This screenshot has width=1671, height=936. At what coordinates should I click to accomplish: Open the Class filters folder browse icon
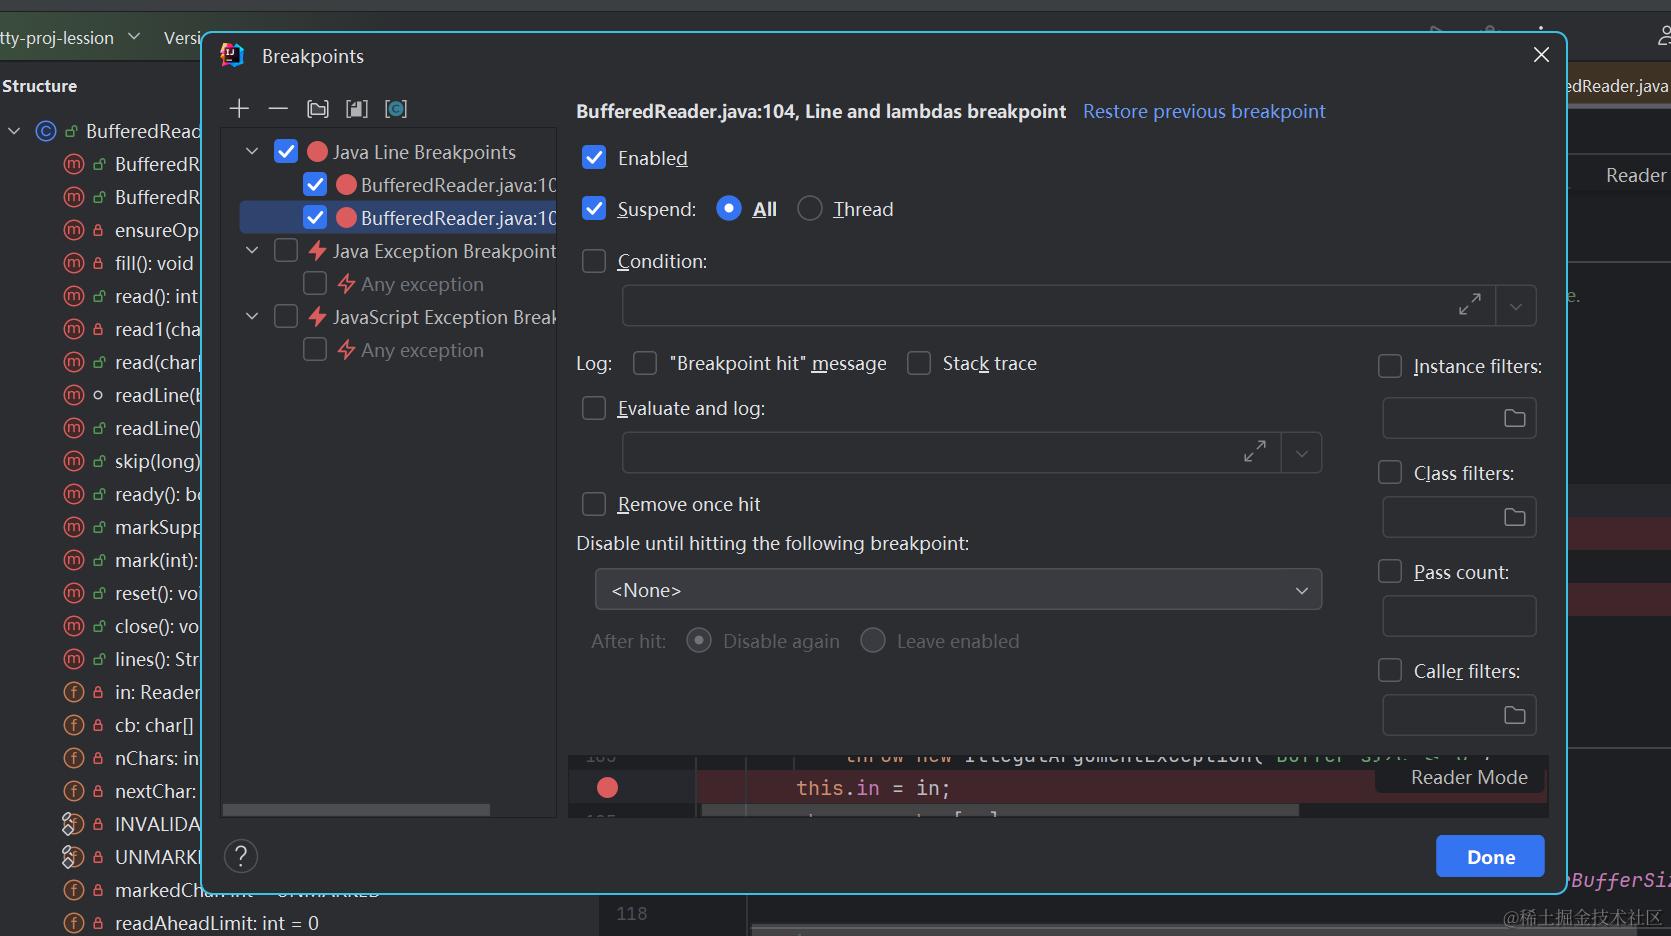click(x=1515, y=517)
